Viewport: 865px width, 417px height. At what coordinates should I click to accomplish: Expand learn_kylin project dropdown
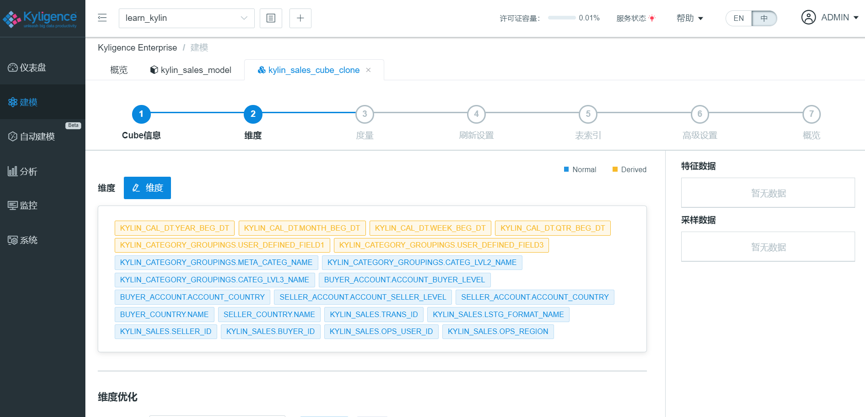coord(186,18)
